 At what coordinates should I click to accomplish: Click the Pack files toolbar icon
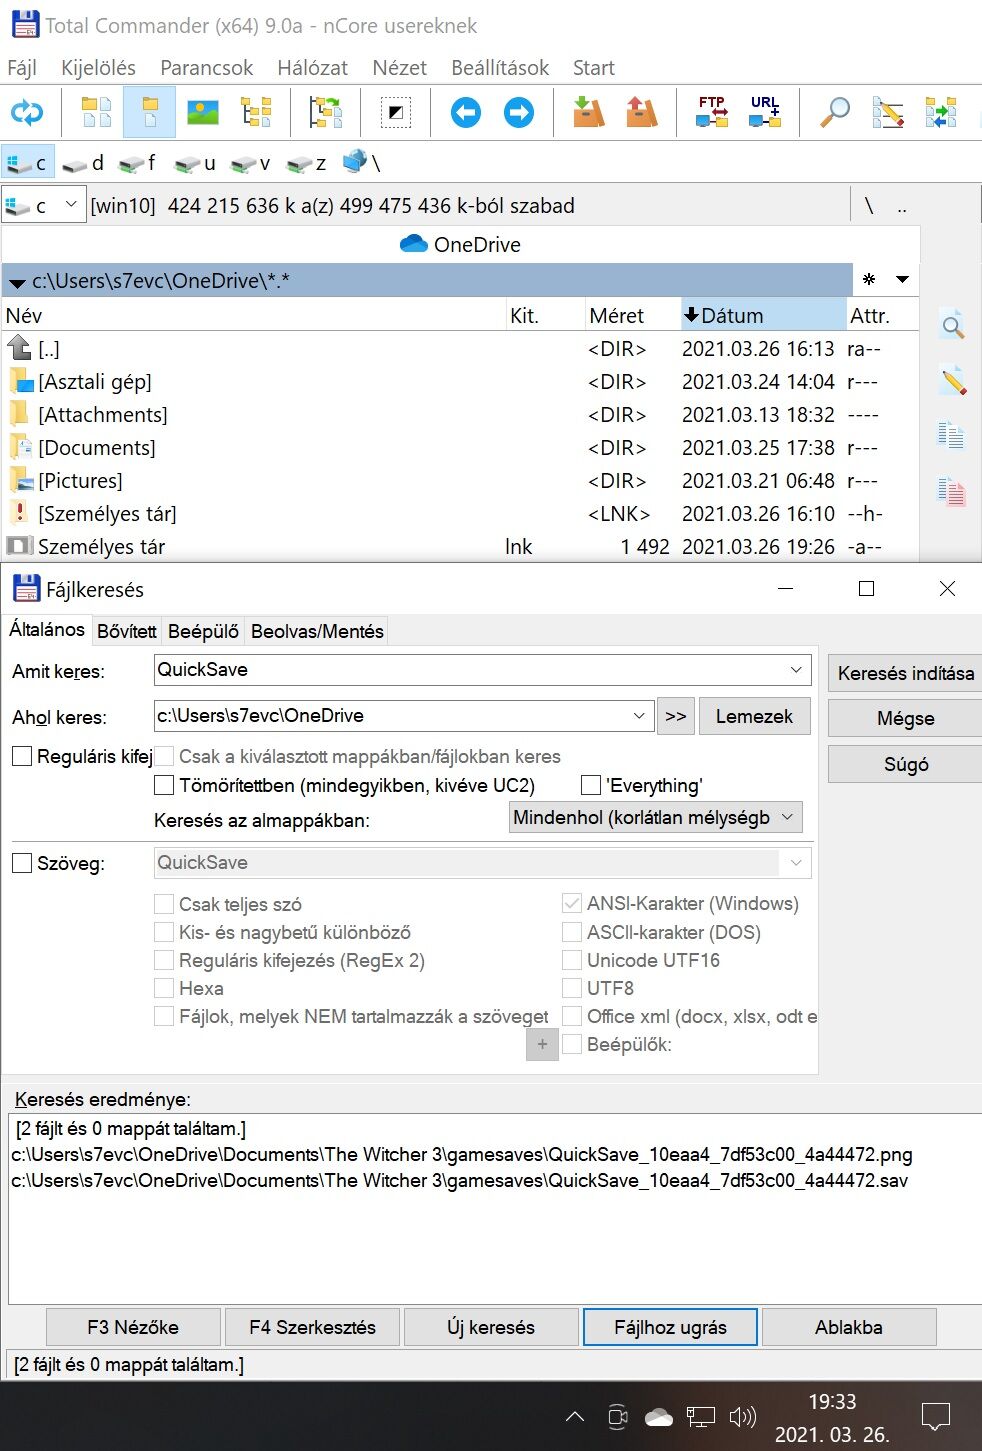588,112
